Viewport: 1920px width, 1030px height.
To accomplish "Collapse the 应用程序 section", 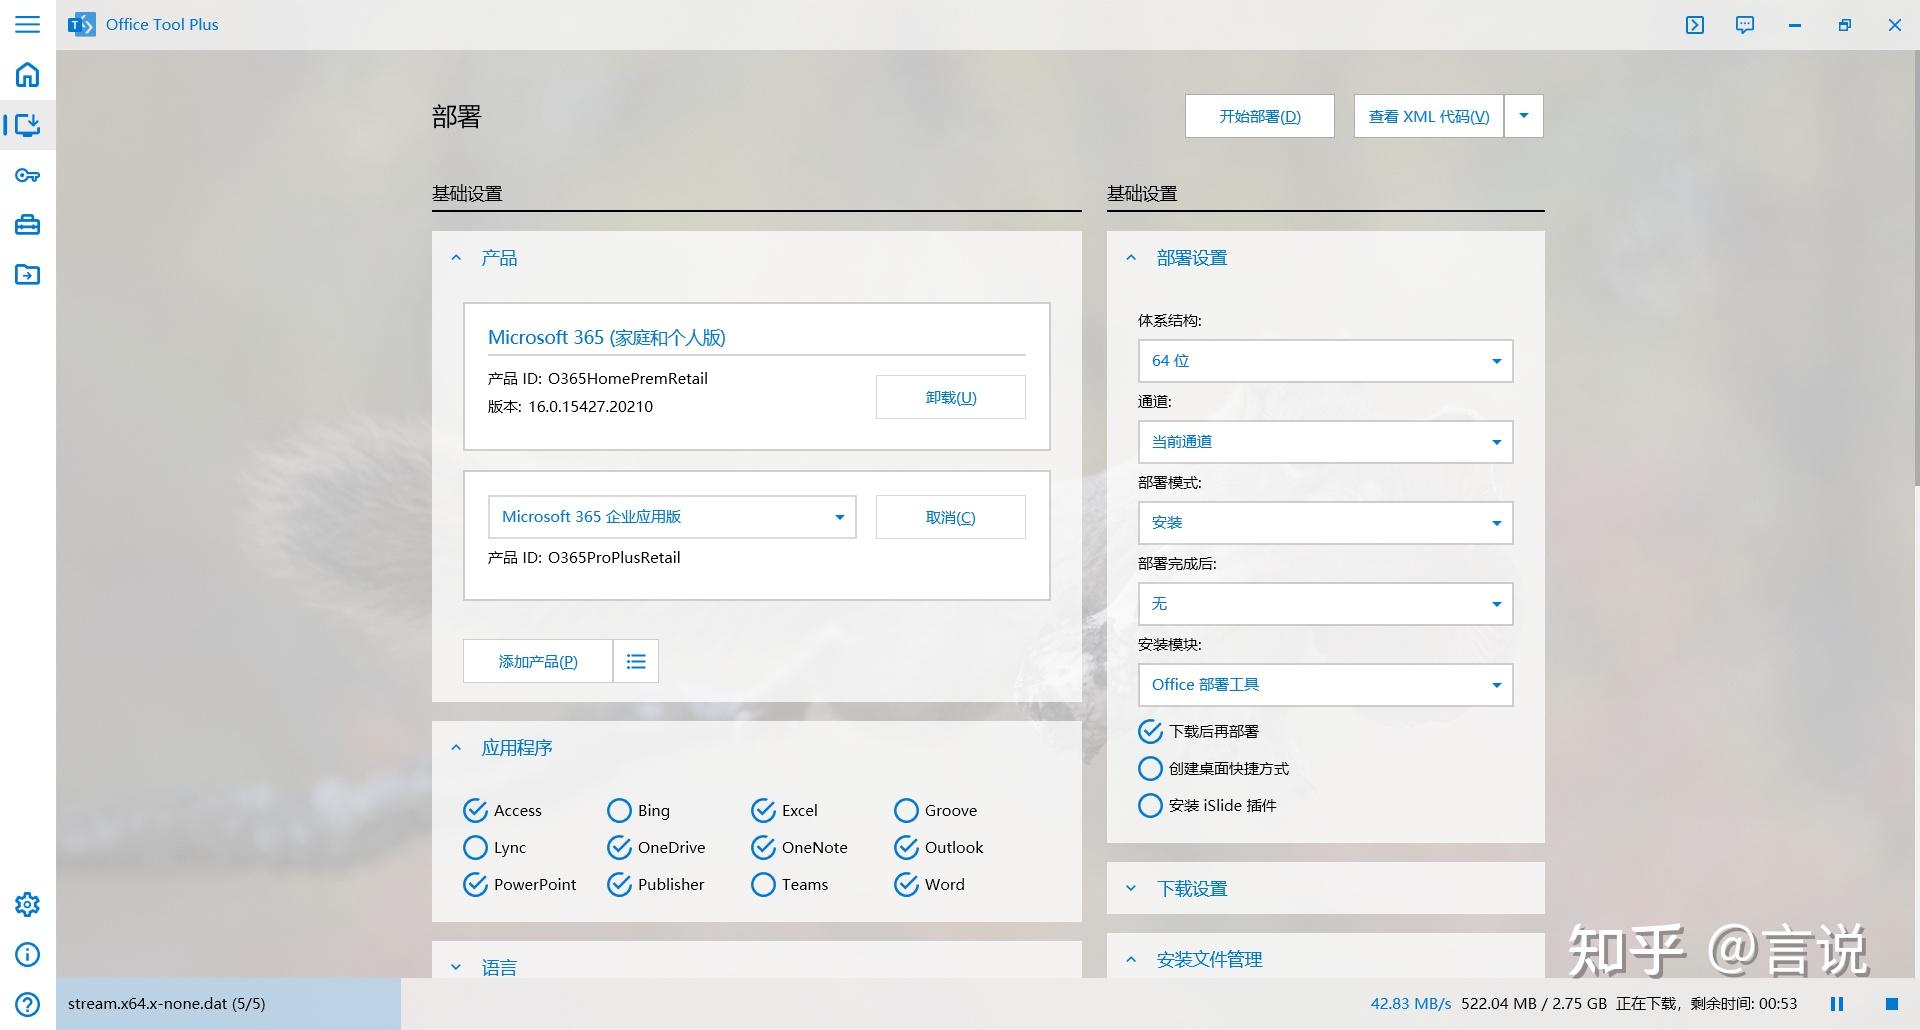I will pyautogui.click(x=457, y=747).
